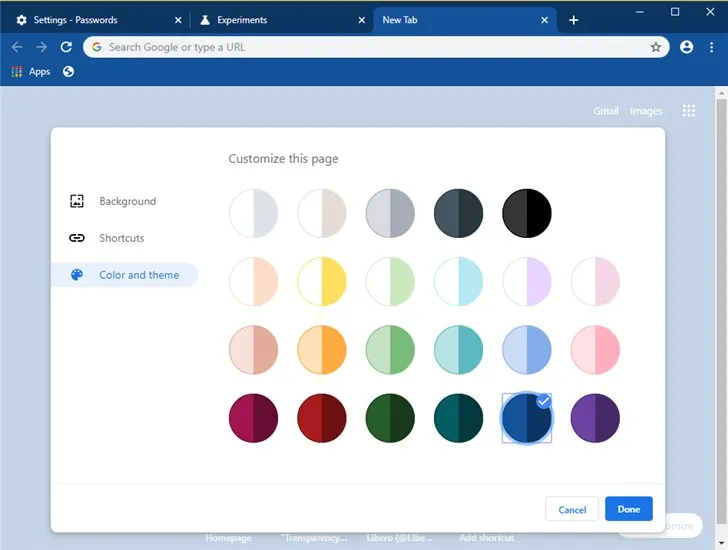Switch to Experiments tab

281,20
